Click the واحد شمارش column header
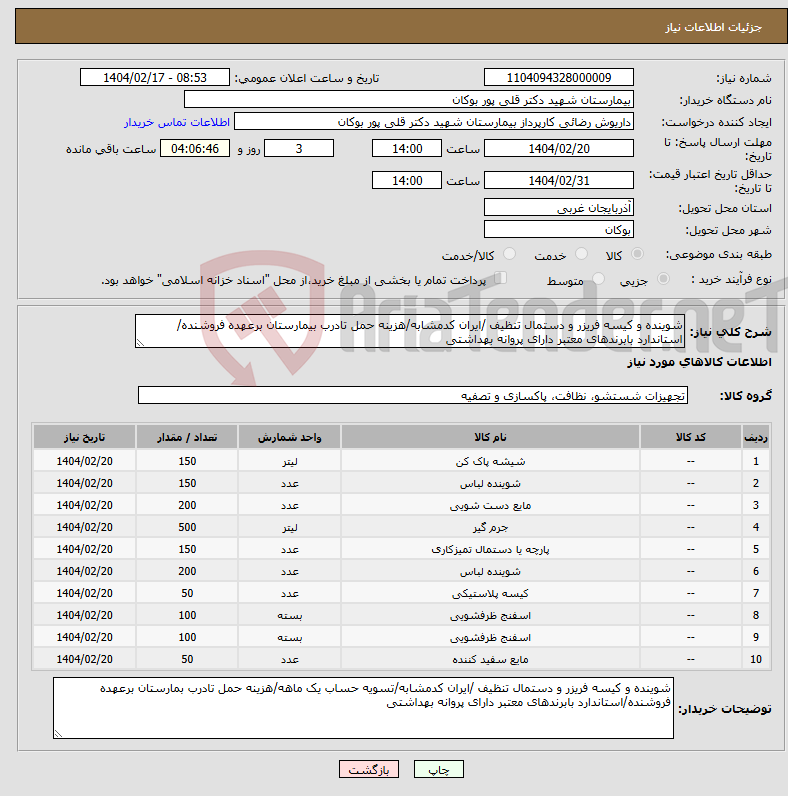Image resolution: width=788 pixels, height=796 pixels. pyautogui.click(x=289, y=437)
